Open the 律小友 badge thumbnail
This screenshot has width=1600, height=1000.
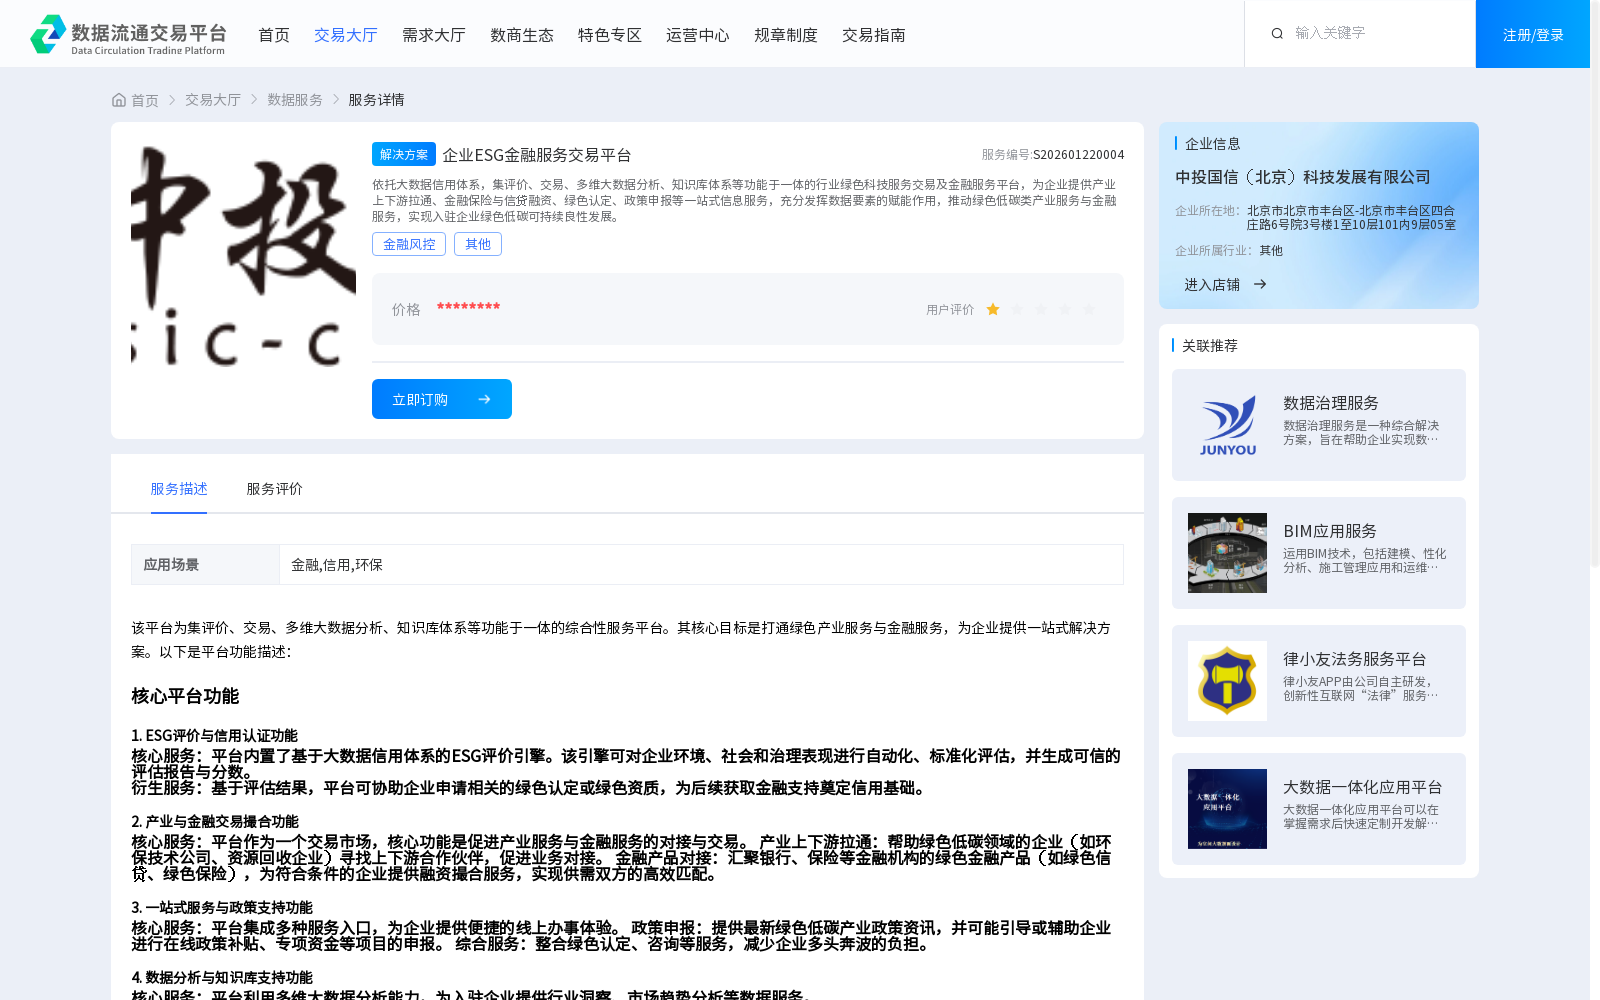coord(1227,681)
